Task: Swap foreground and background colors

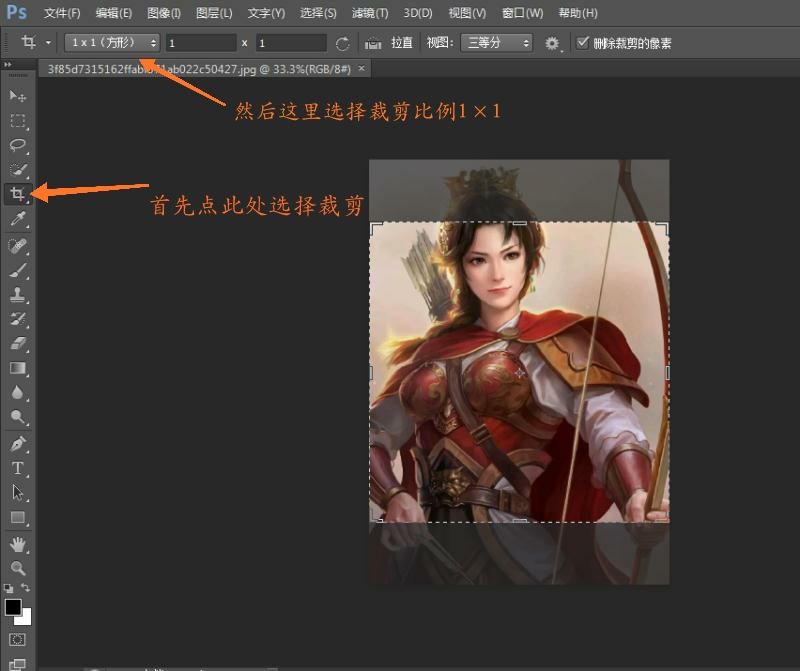Action: coord(26,587)
